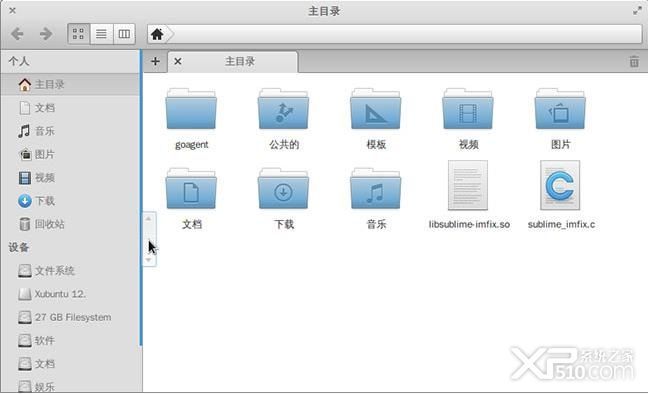
Task: Go forward with the right arrow button
Action: 45,34
